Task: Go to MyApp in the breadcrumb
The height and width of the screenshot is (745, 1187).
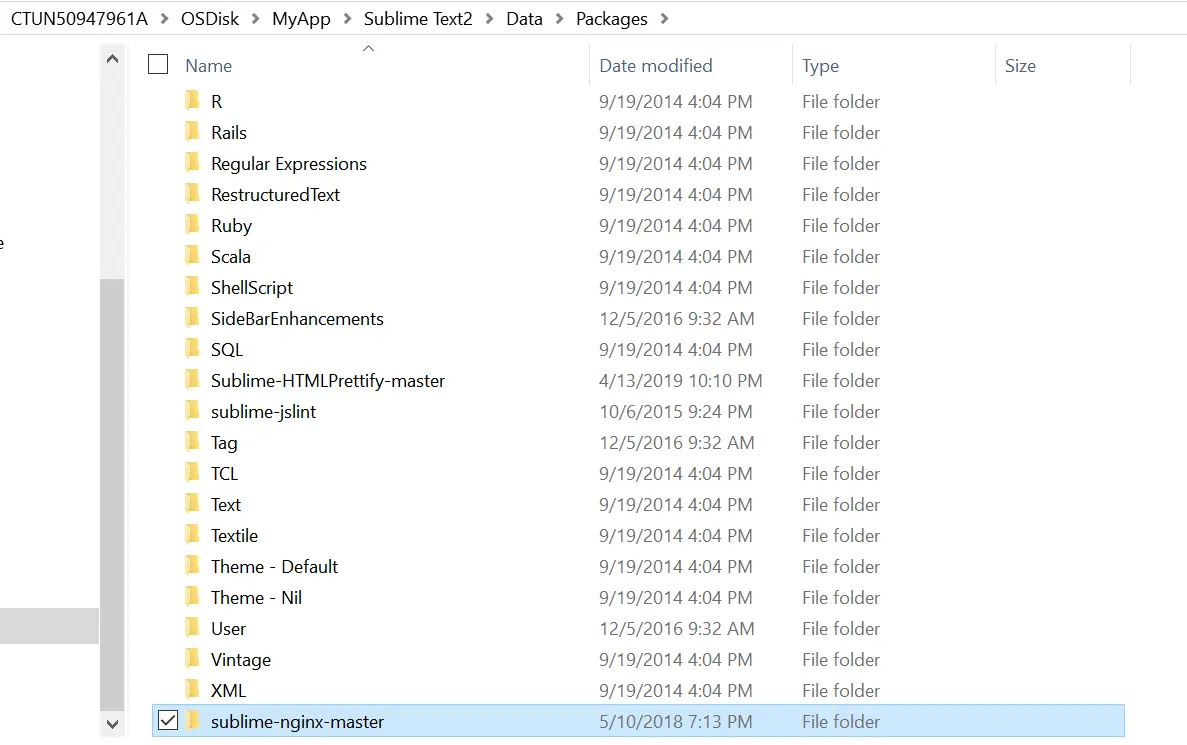Action: (x=301, y=19)
